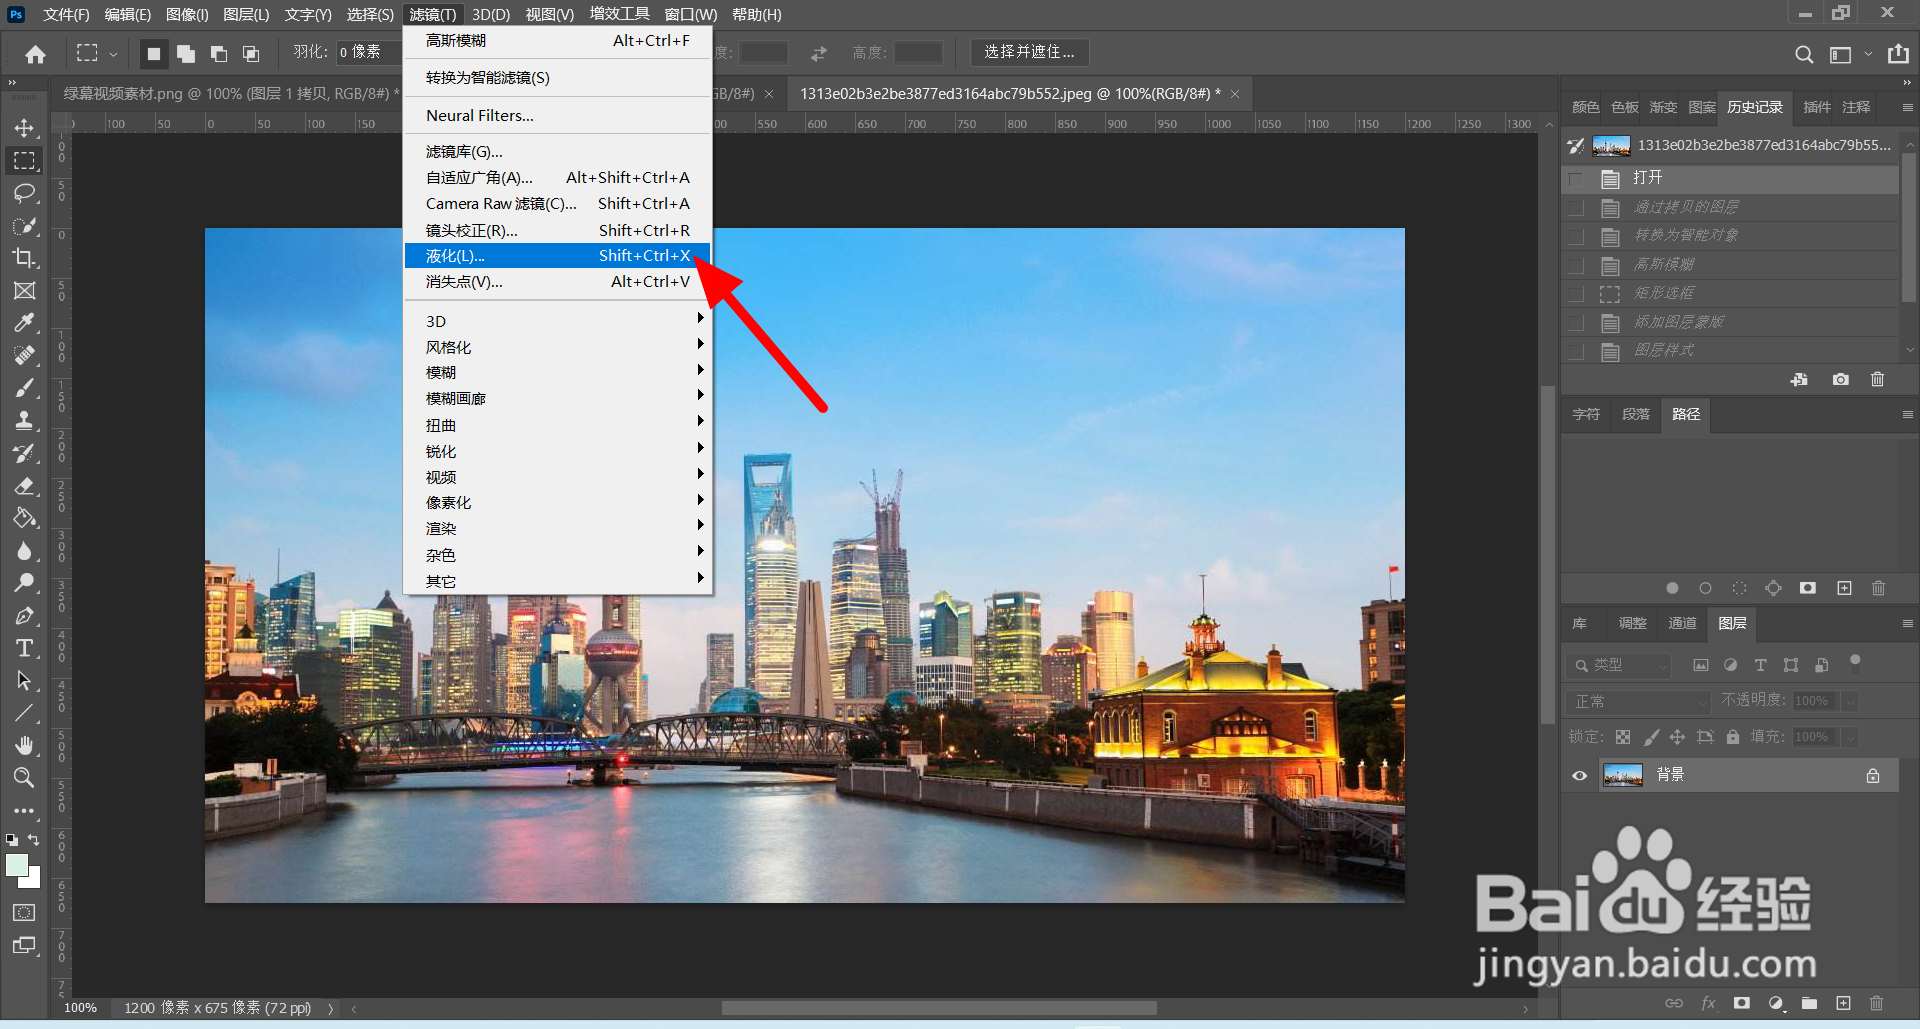Select the Move tool
This screenshot has width=1920, height=1029.
24,128
